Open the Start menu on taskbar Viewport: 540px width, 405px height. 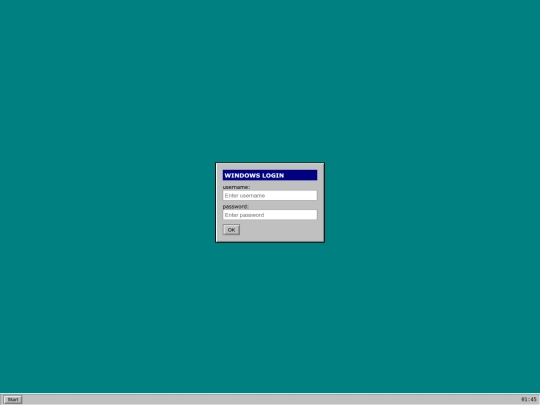pyautogui.click(x=13, y=399)
